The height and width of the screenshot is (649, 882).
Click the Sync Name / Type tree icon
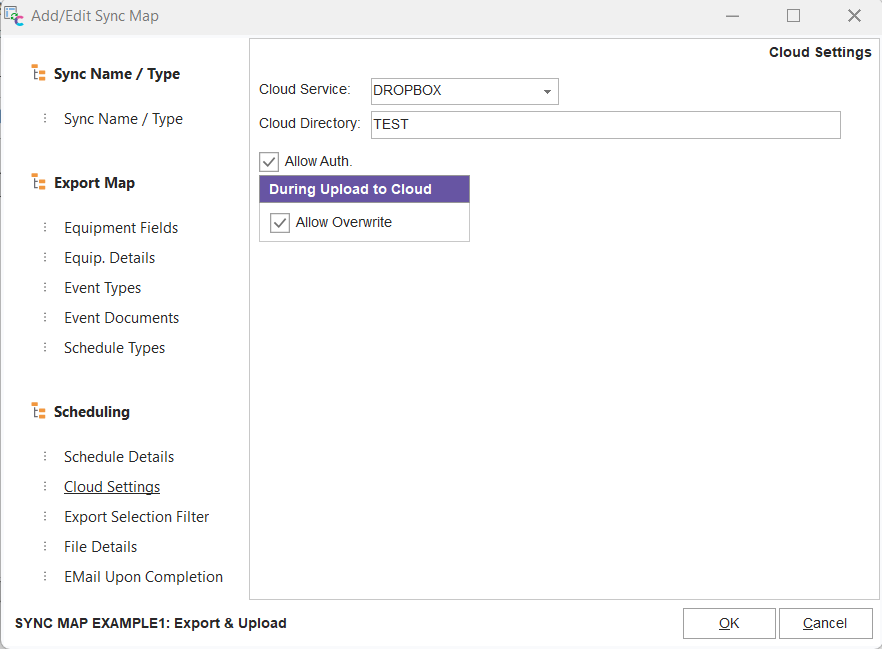click(x=39, y=74)
